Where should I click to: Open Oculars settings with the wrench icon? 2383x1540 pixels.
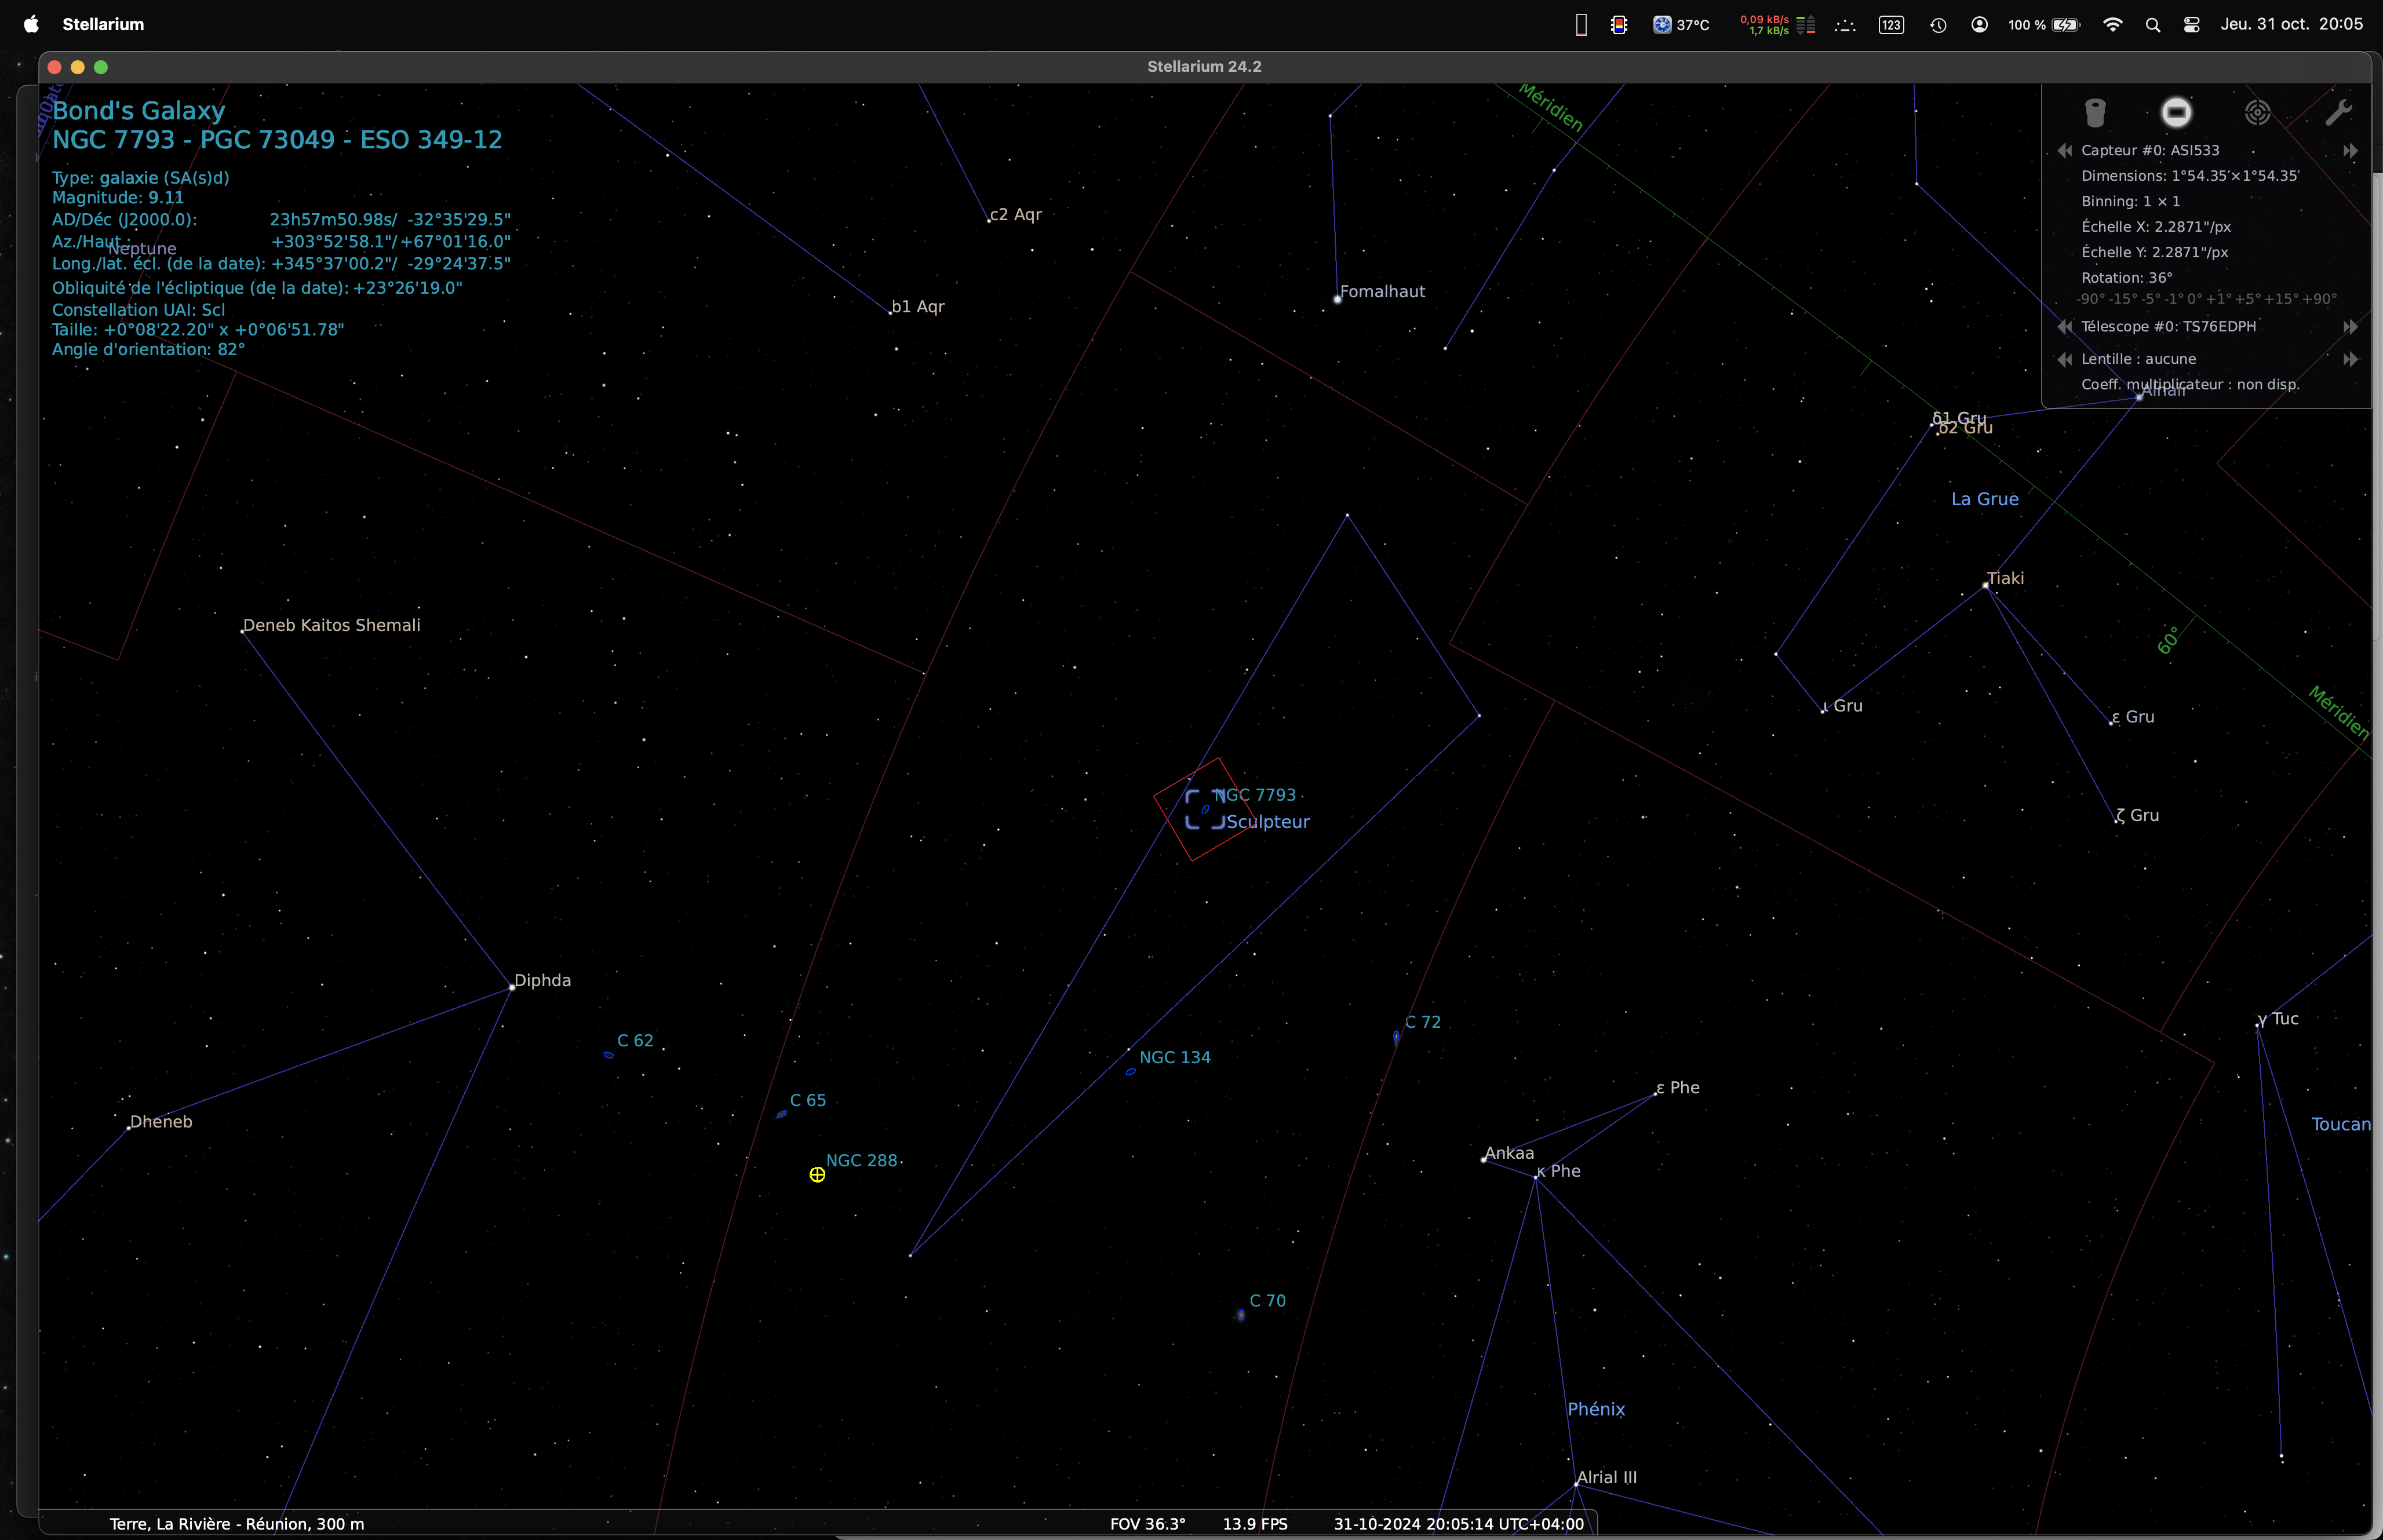[2338, 112]
